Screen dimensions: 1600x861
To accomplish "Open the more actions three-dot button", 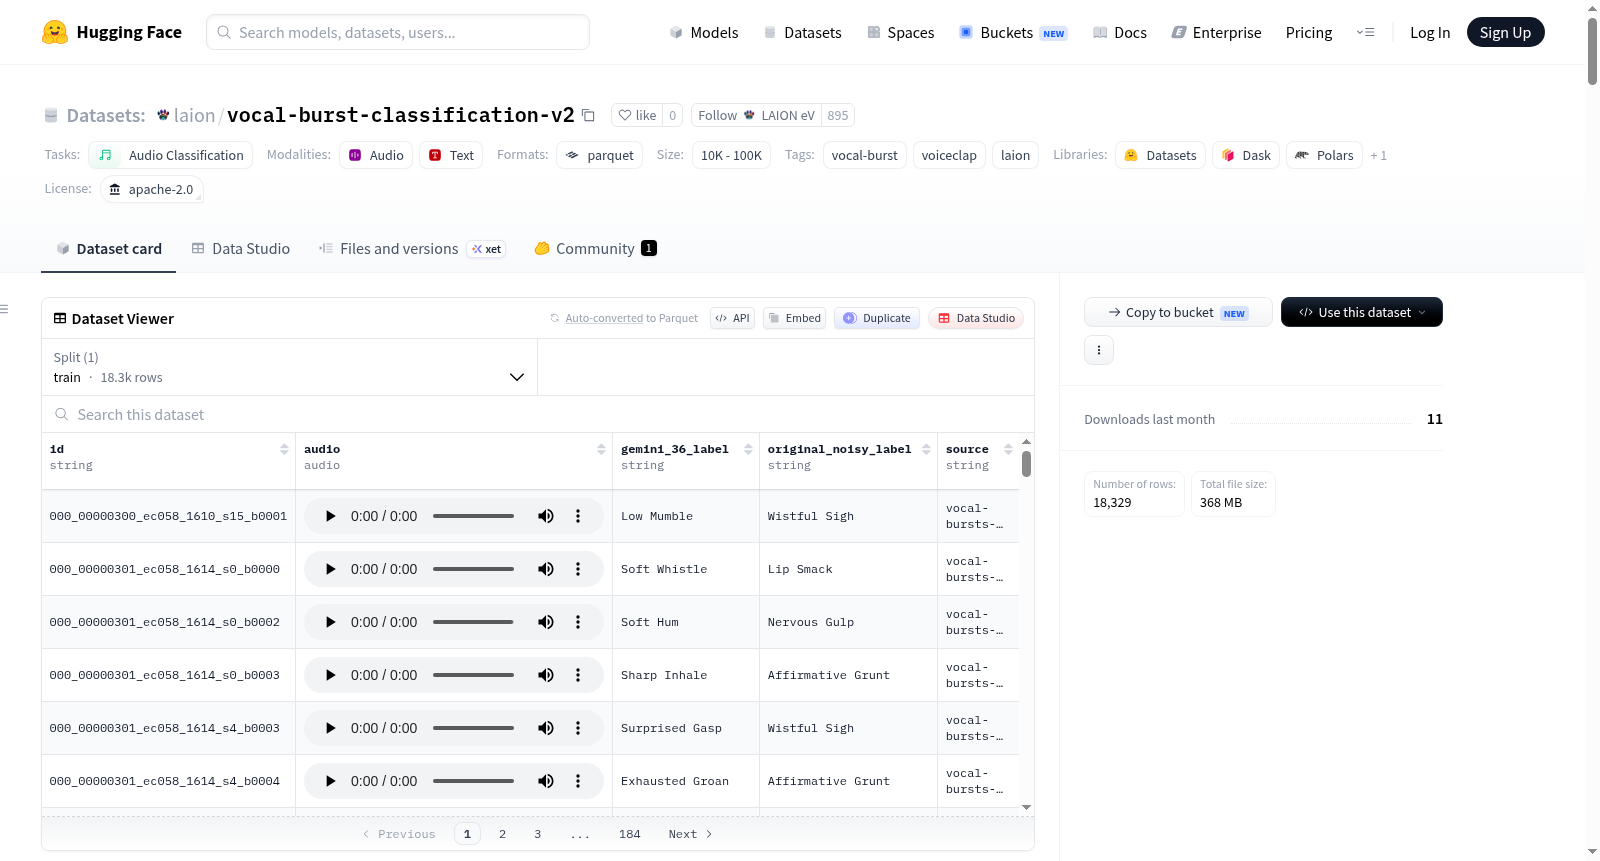I will (1099, 350).
